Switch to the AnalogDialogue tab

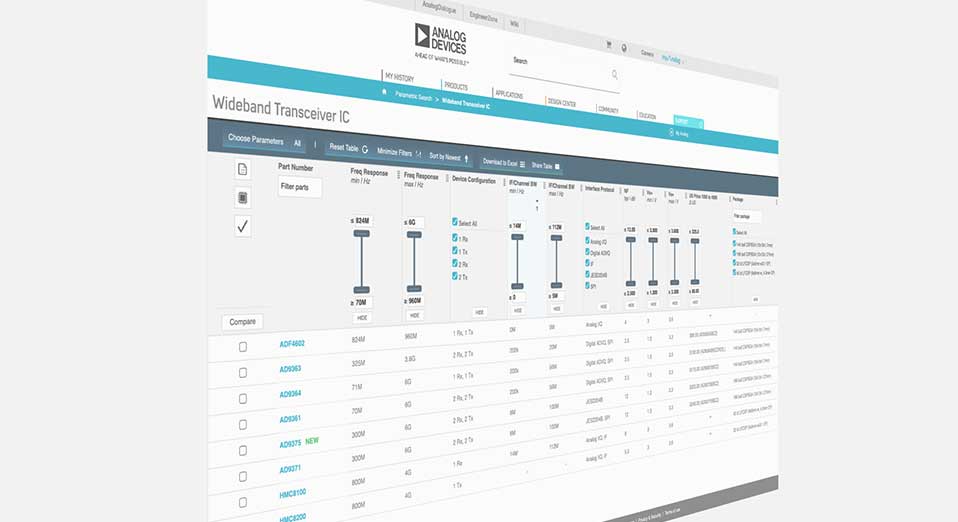[x=439, y=6]
